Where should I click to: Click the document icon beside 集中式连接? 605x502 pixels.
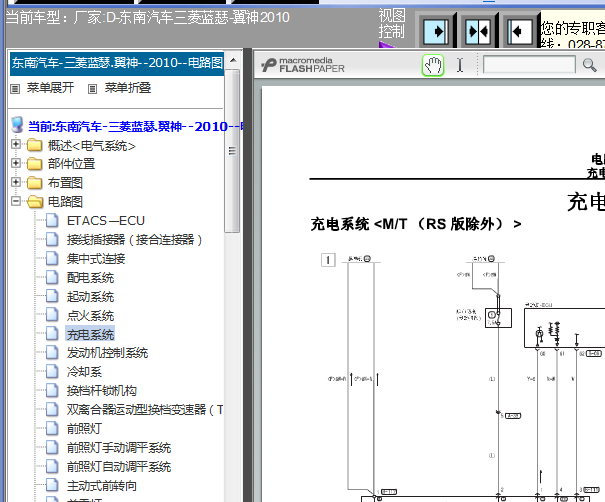[52, 258]
